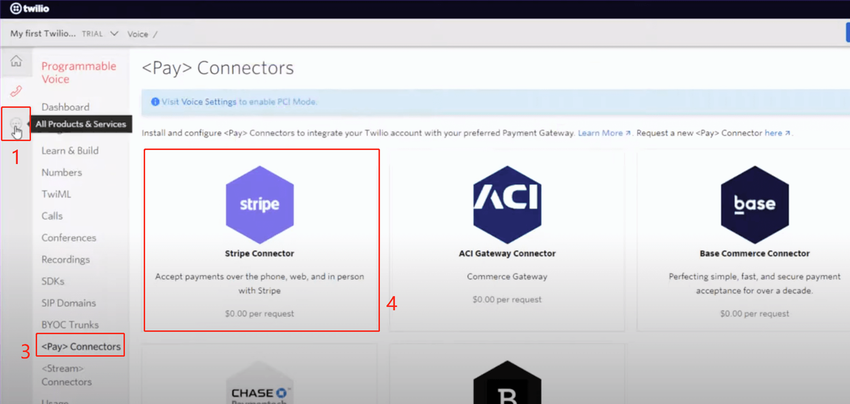Click the ACI hexagon logo

click(507, 204)
